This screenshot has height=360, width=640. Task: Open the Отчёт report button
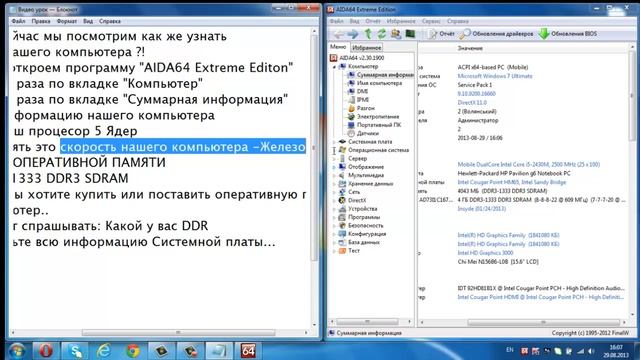coord(442,34)
